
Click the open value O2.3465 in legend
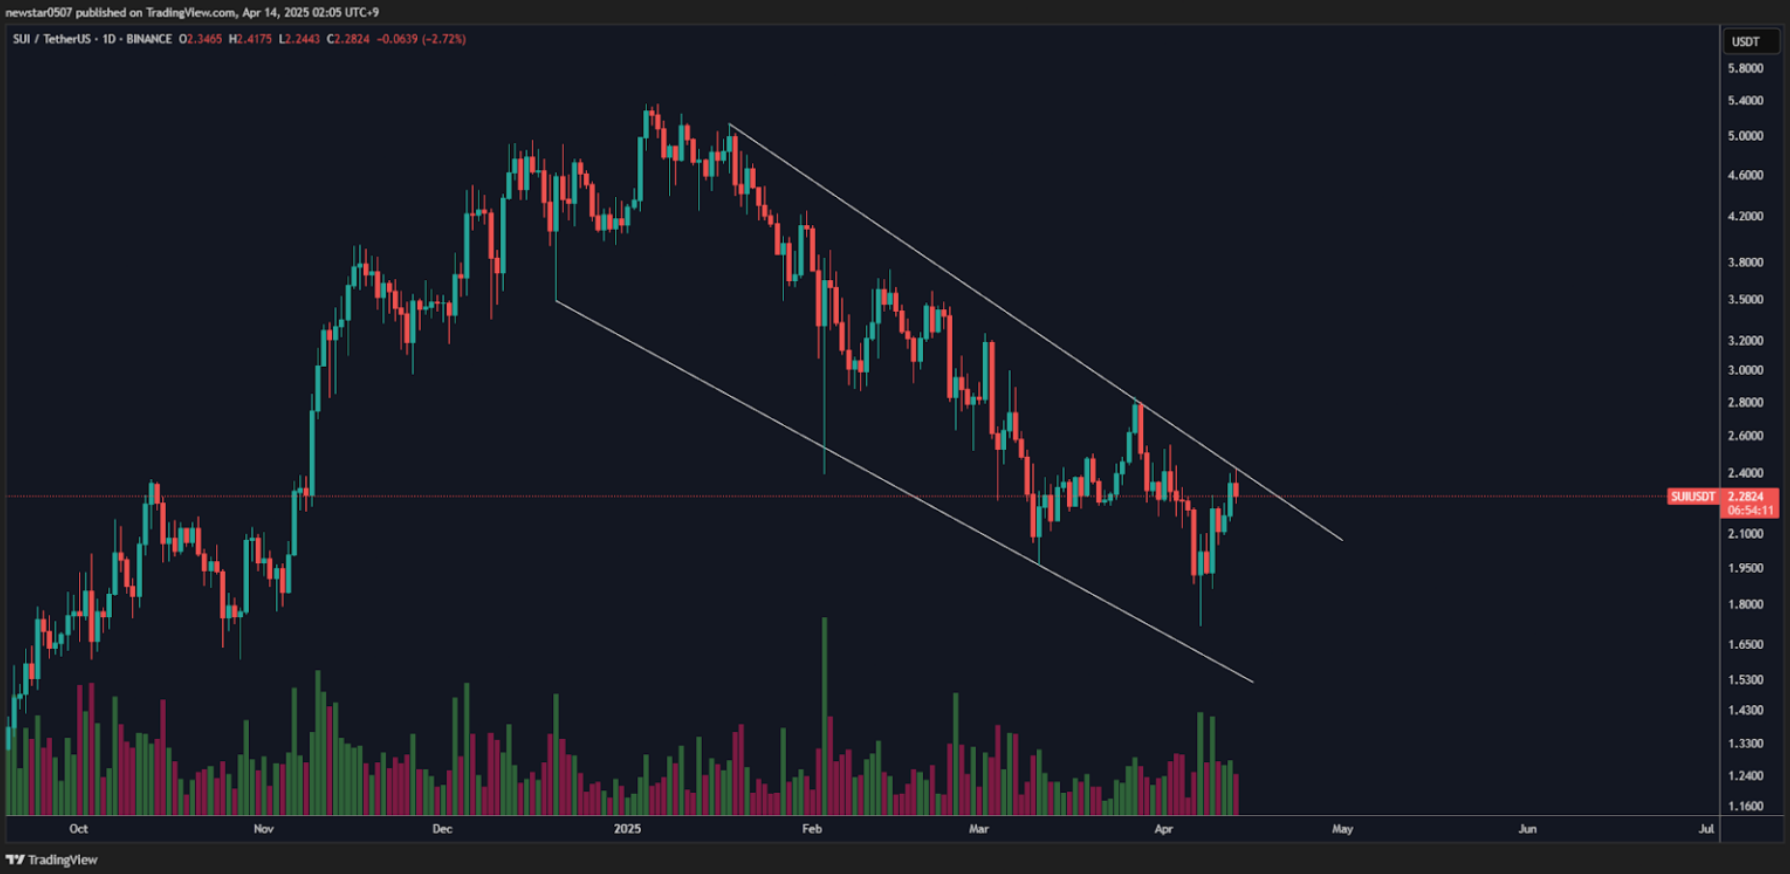click(x=200, y=39)
